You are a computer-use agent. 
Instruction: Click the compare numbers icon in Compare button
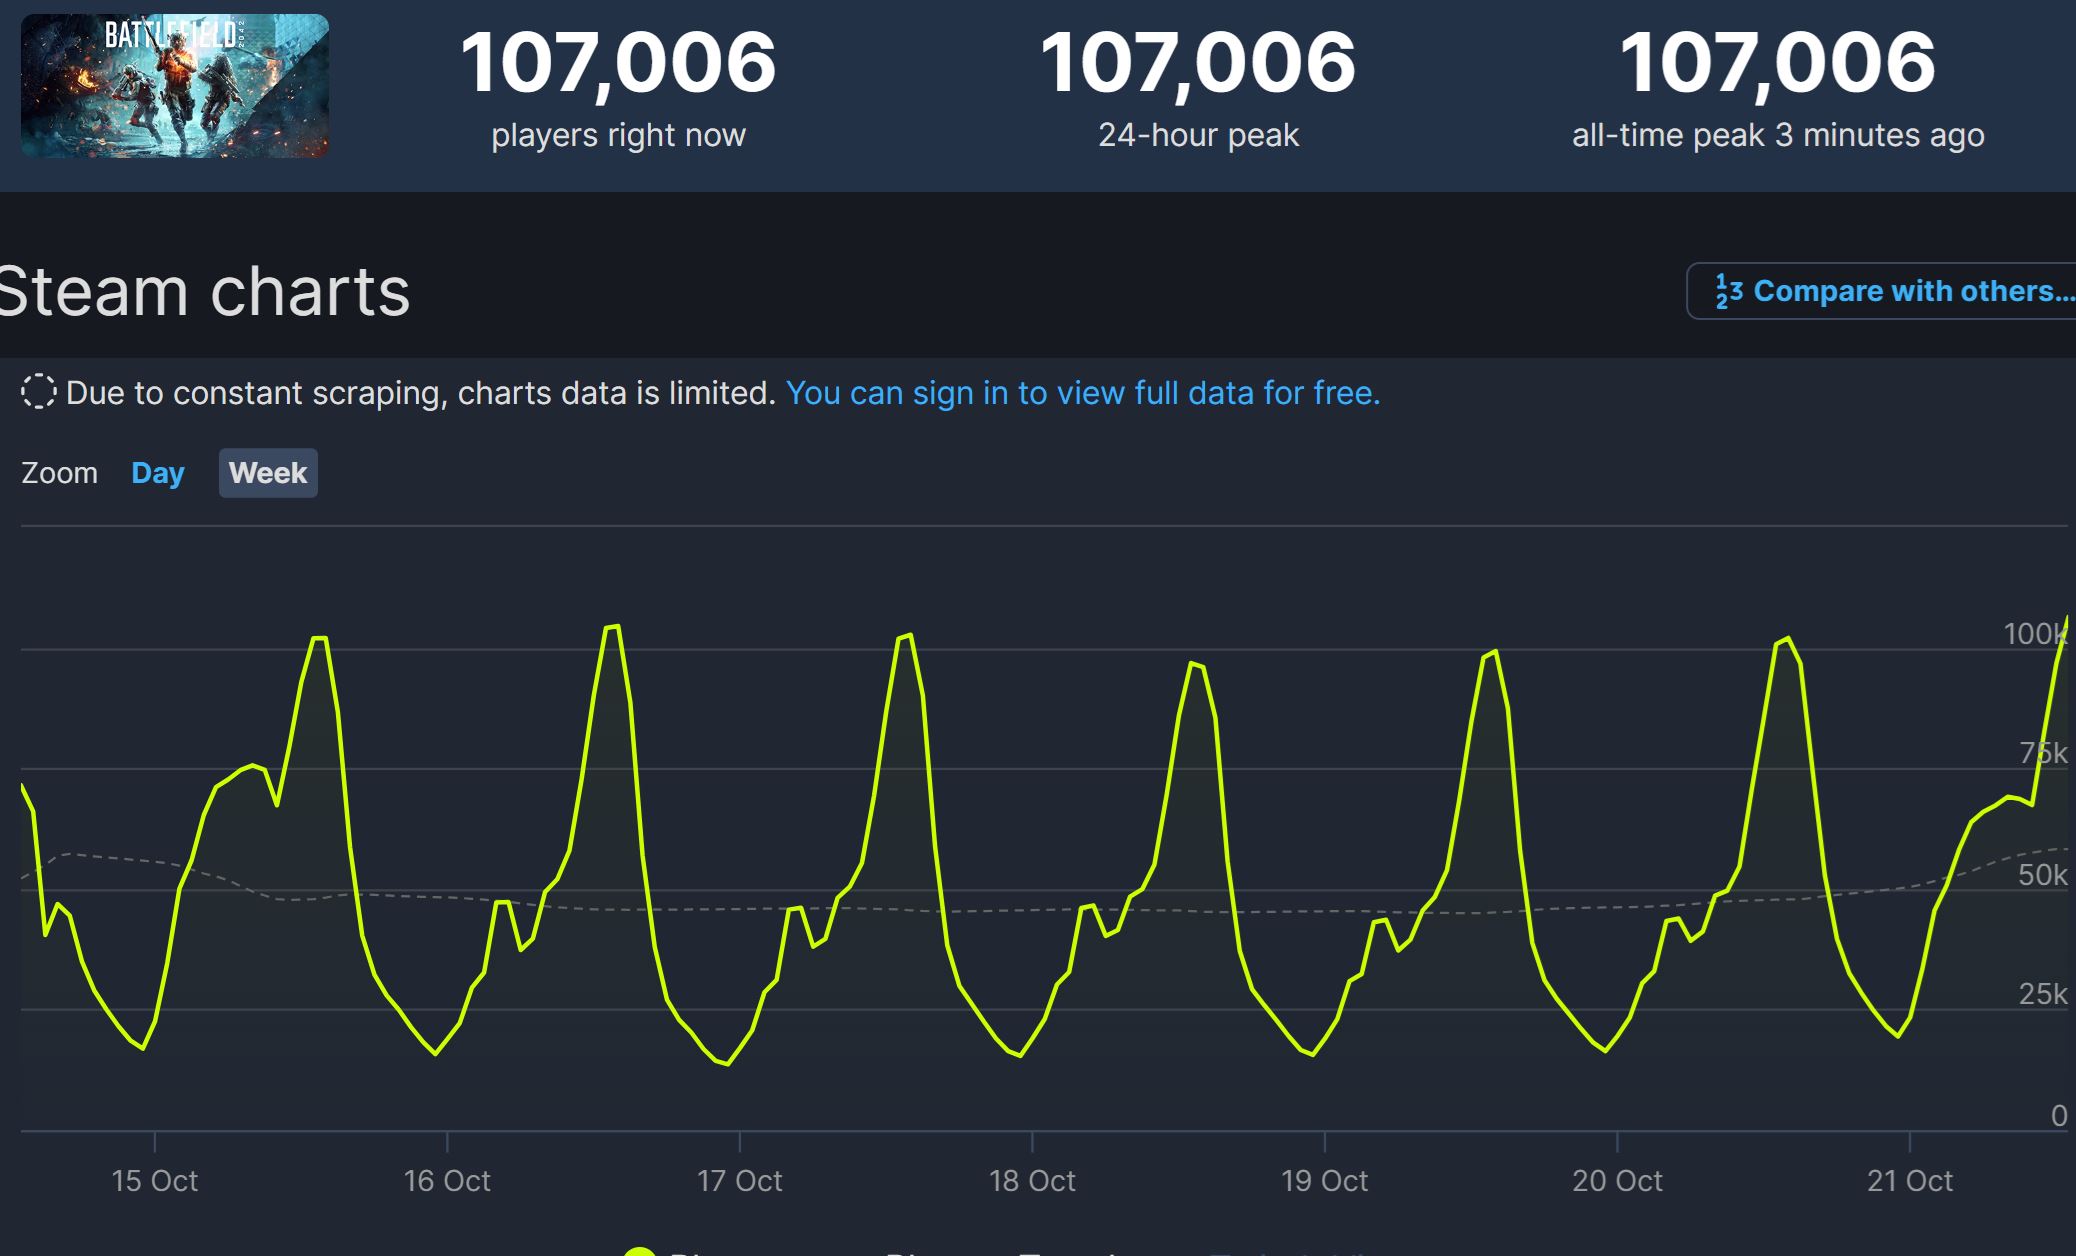(x=1729, y=291)
